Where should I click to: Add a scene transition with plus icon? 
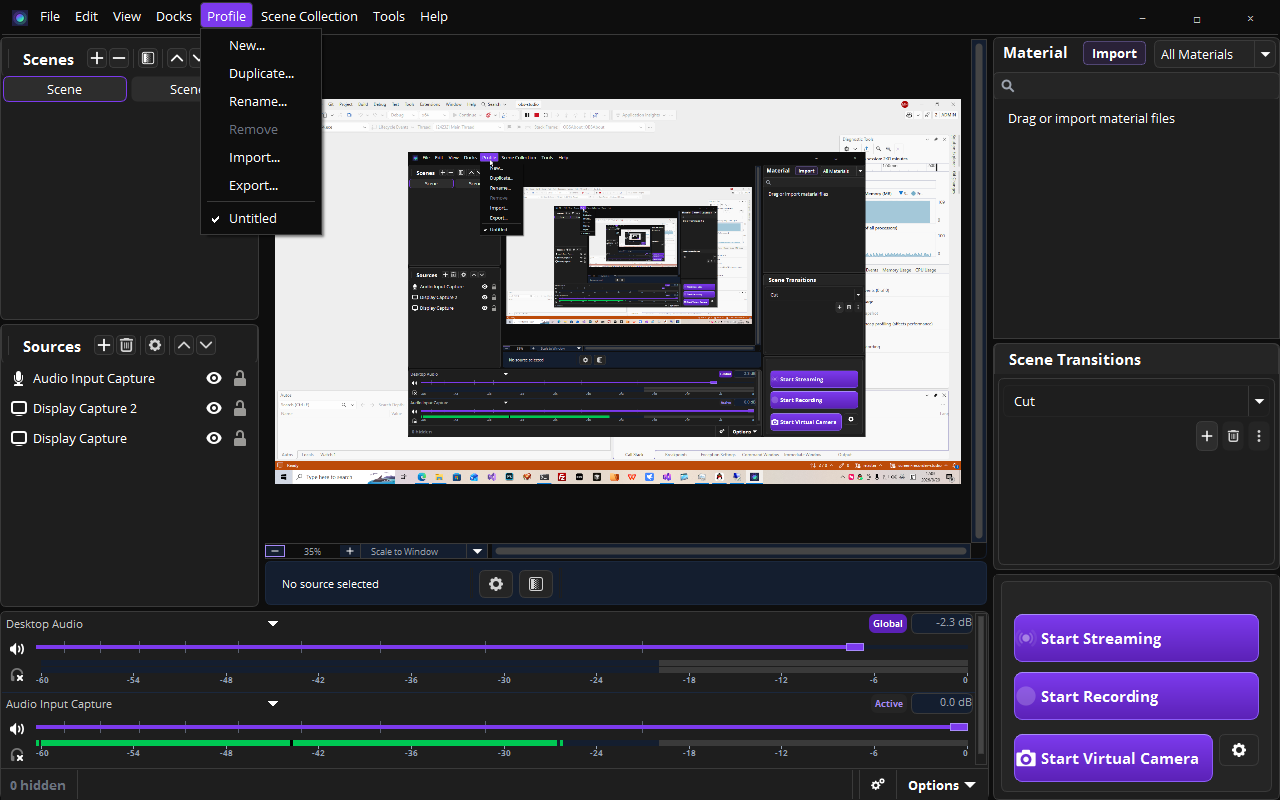pos(1207,436)
